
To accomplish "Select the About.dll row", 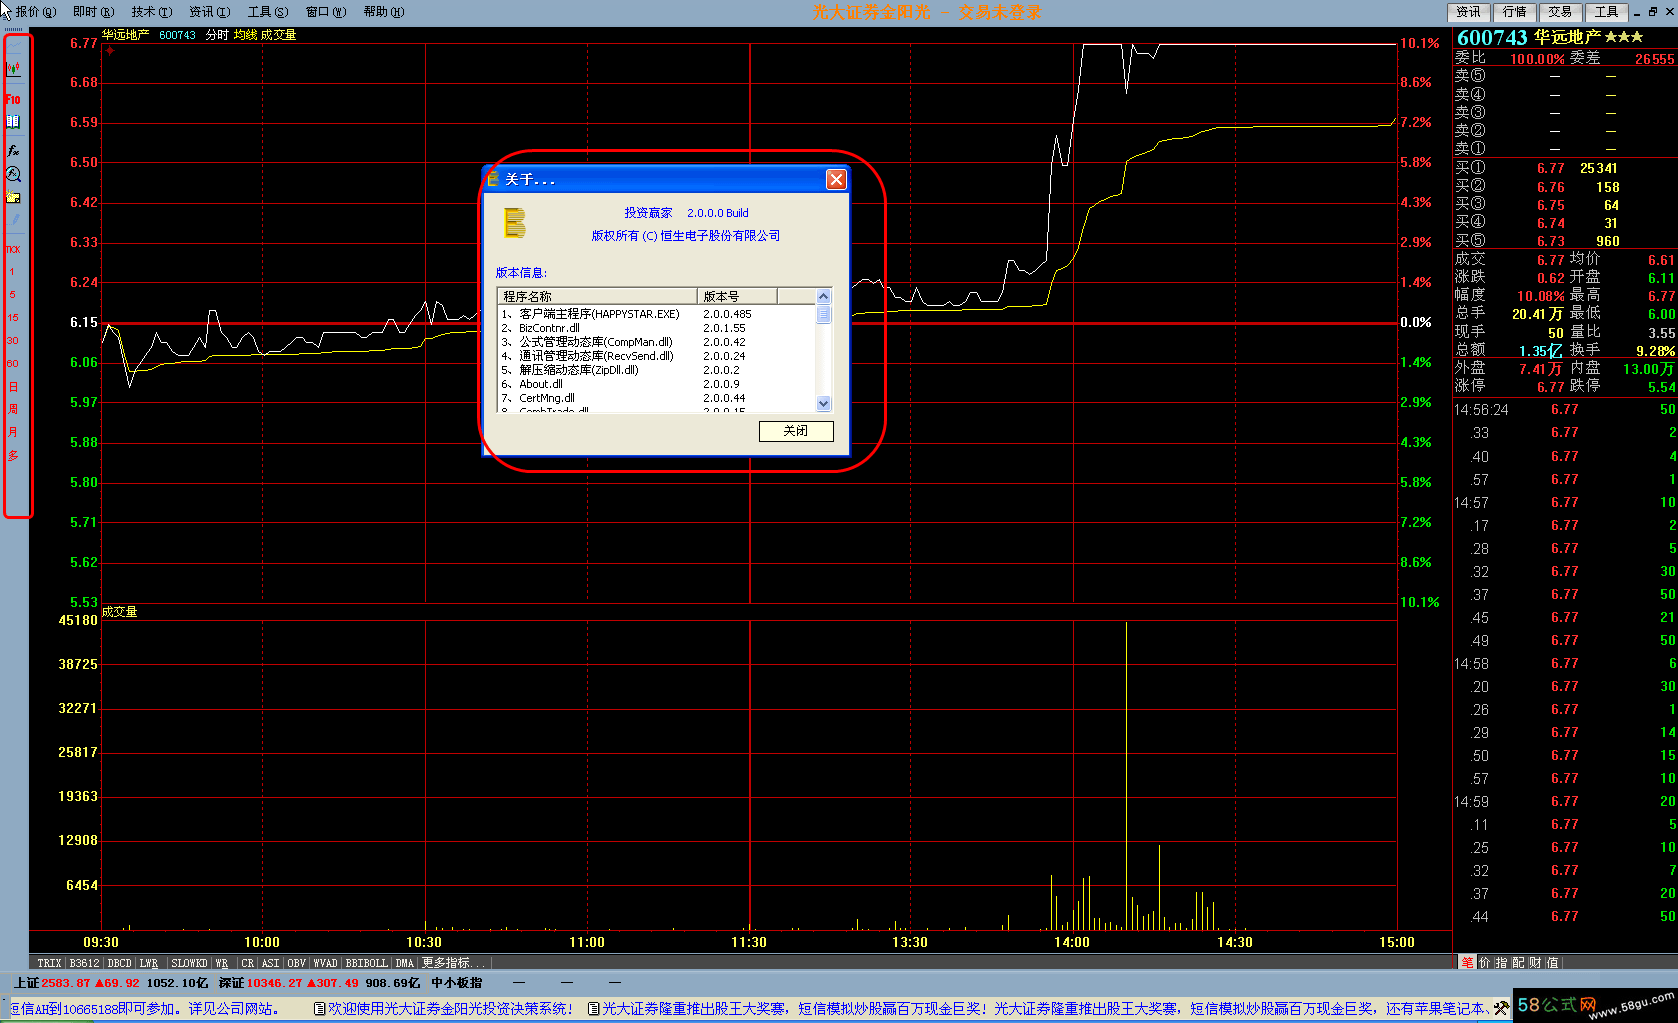I will pos(657,384).
